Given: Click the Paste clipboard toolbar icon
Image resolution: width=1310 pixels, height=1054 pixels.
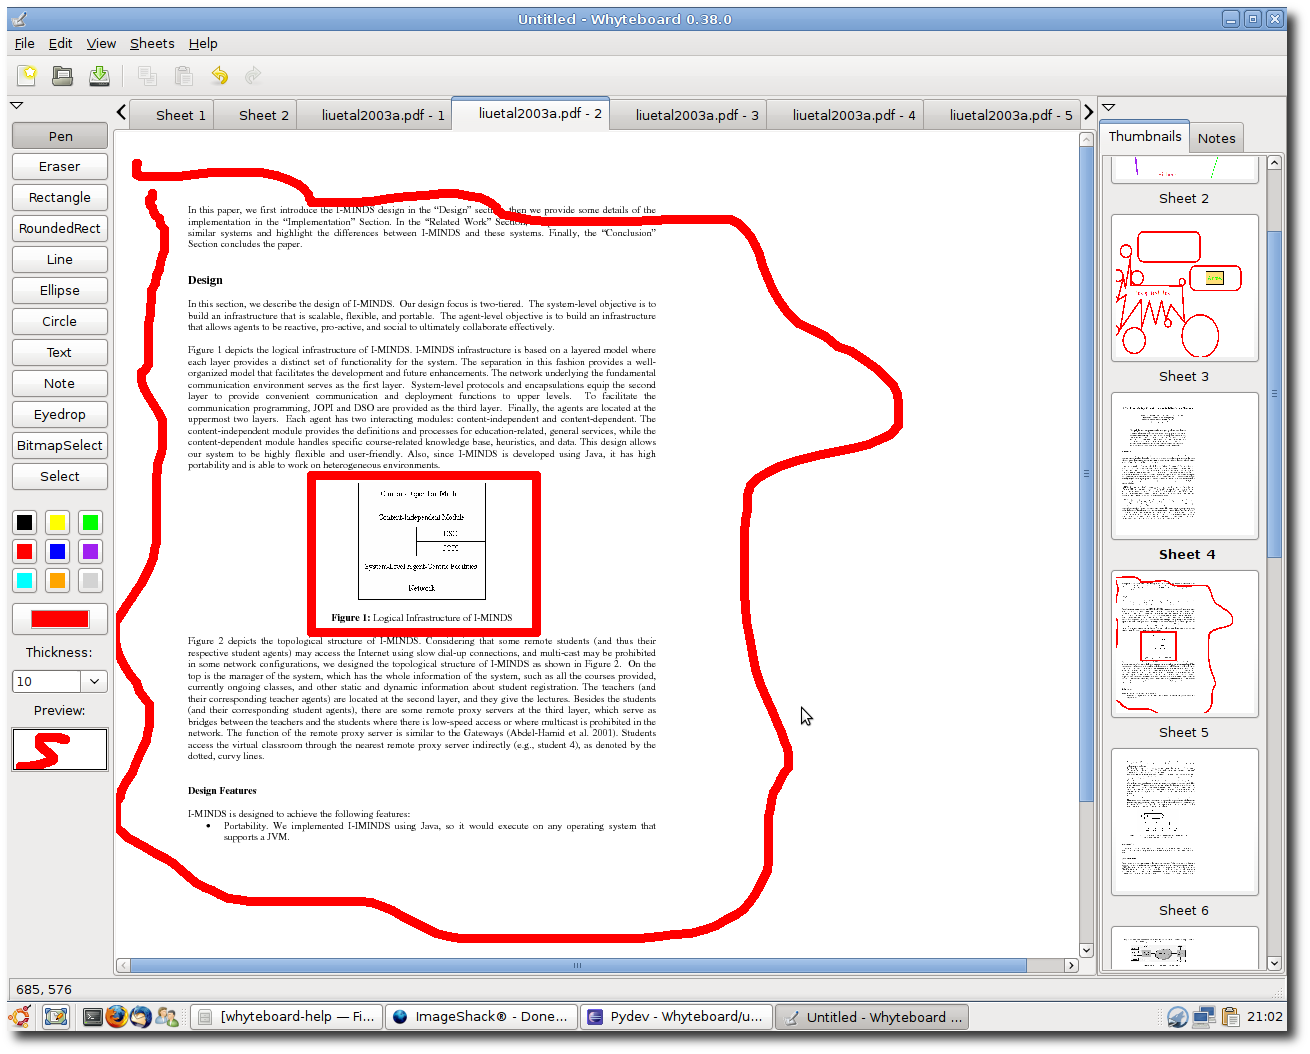Looking at the screenshot, I should (183, 75).
